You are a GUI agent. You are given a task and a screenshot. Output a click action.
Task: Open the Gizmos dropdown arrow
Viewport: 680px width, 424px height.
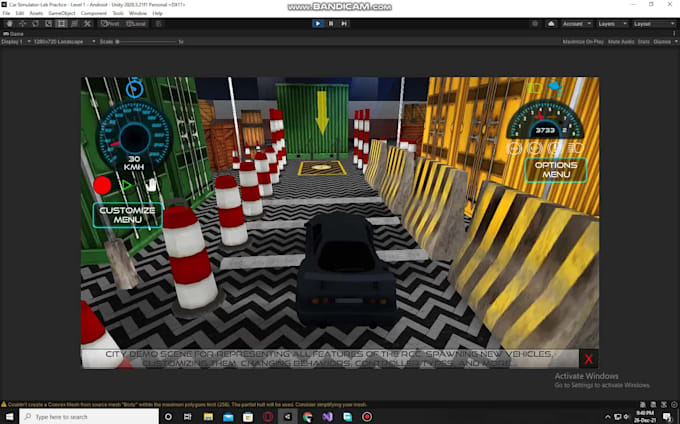676,42
